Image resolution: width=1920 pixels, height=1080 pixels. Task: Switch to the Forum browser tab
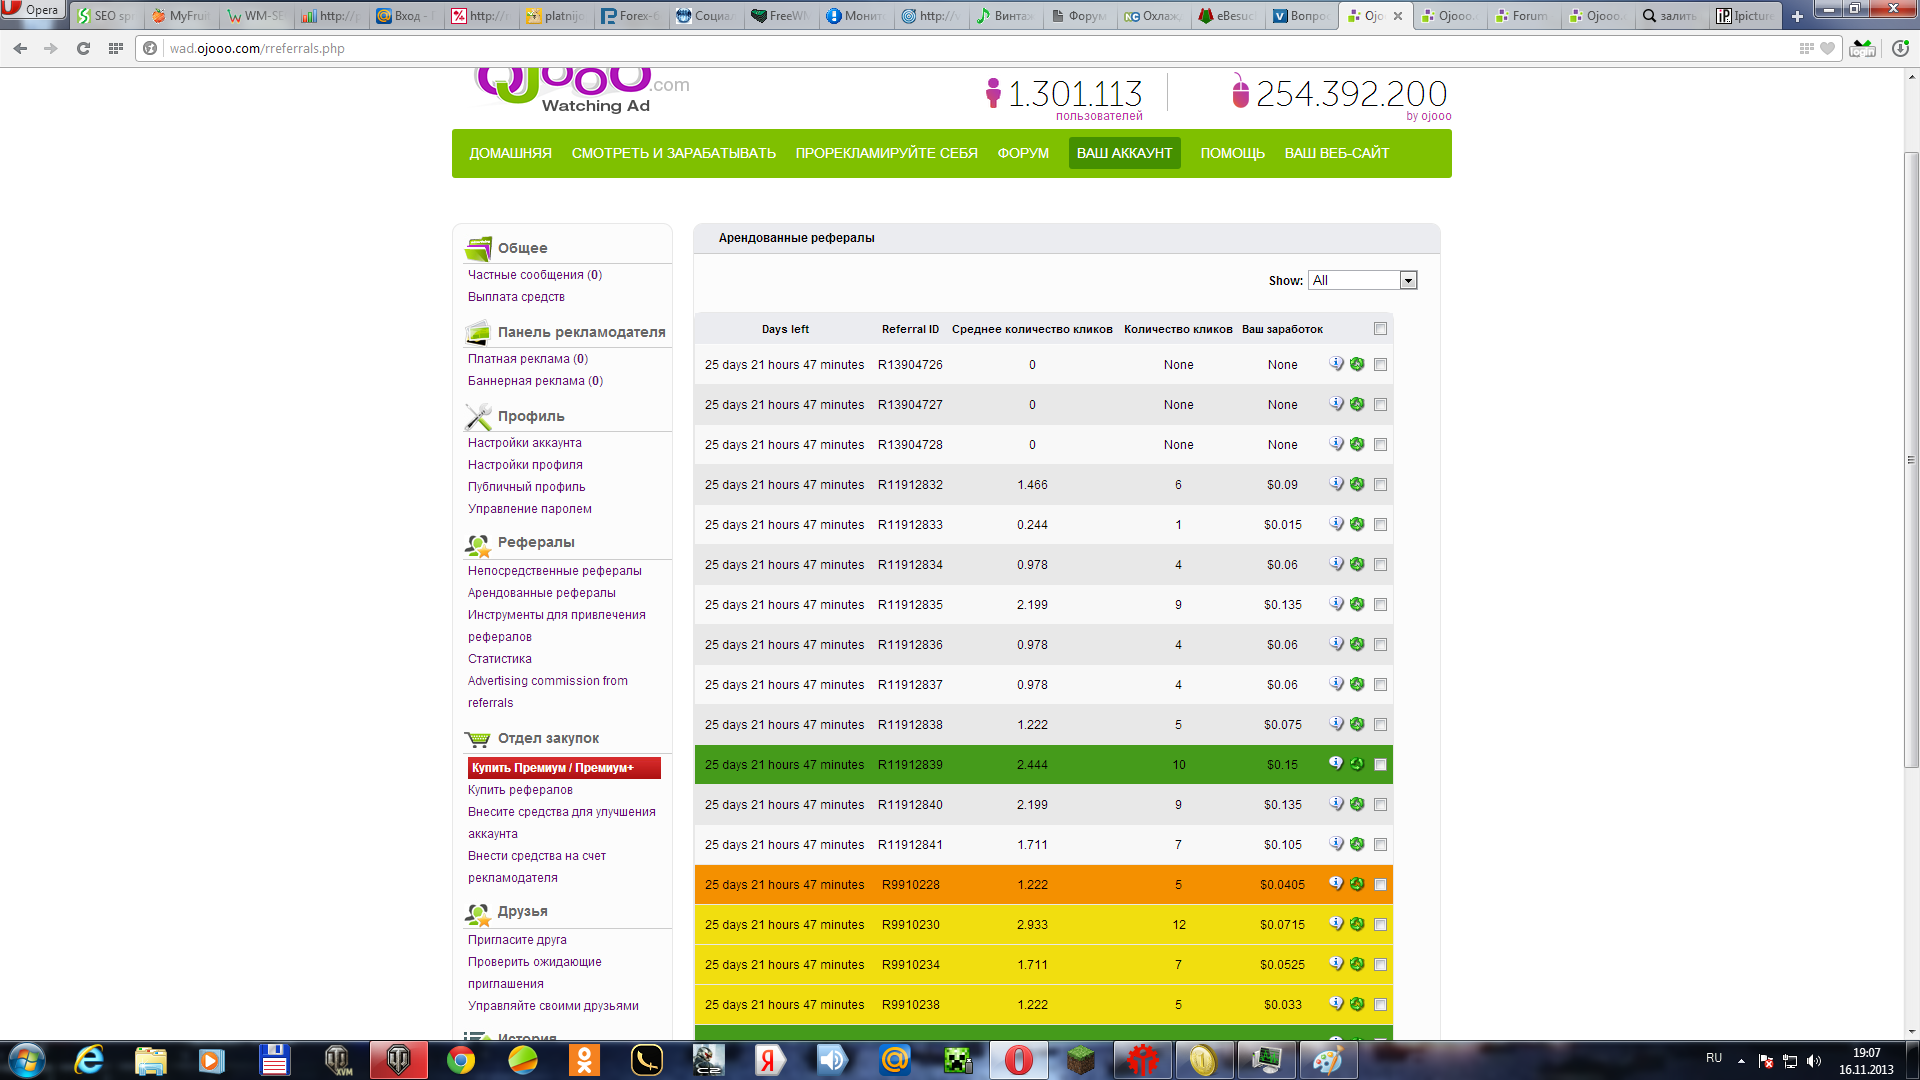[x=1524, y=16]
